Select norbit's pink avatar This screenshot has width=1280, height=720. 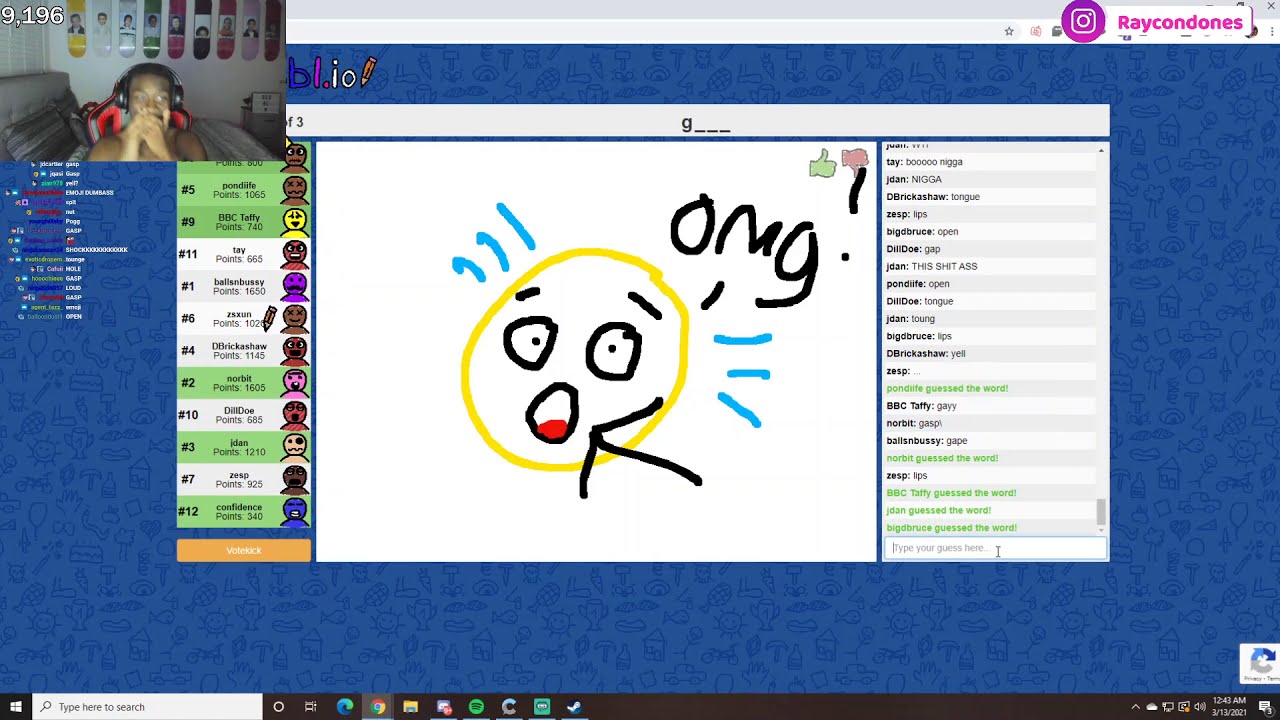295,381
